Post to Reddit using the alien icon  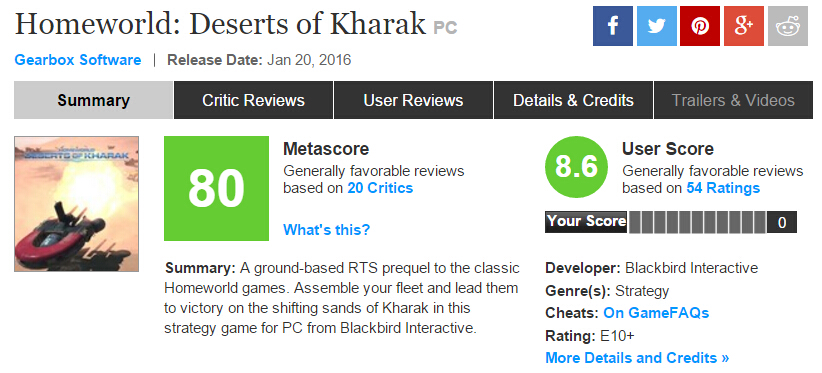(x=787, y=26)
